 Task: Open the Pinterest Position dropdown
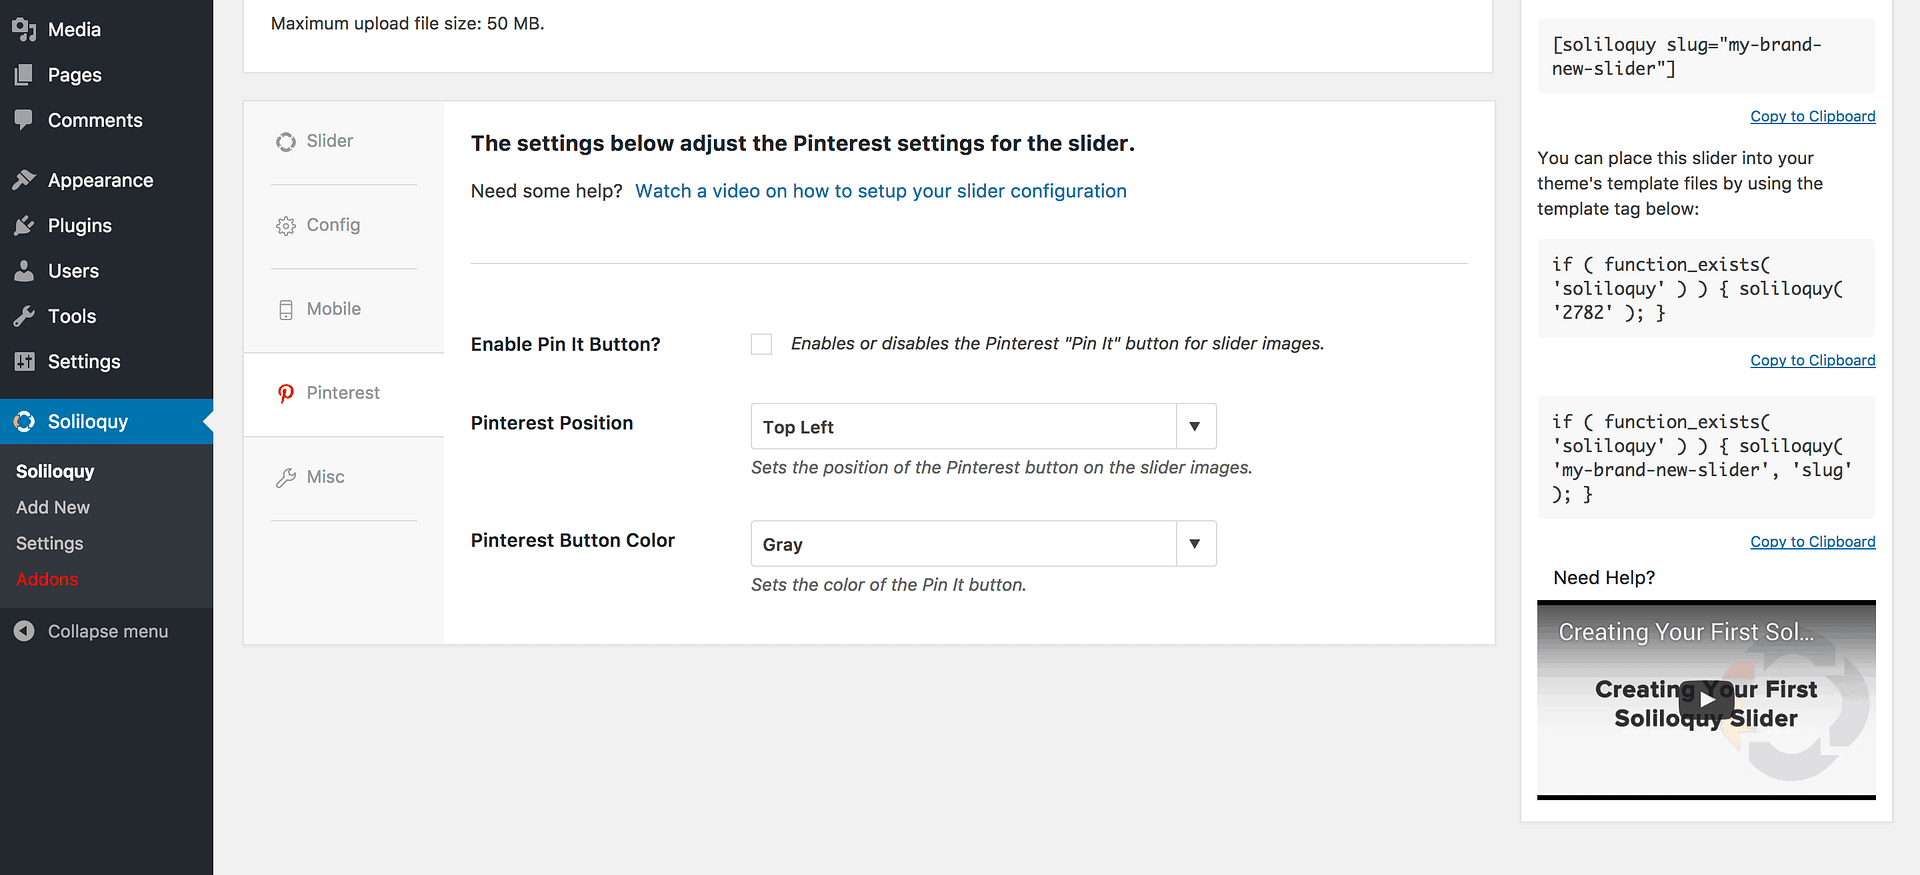coord(963,427)
